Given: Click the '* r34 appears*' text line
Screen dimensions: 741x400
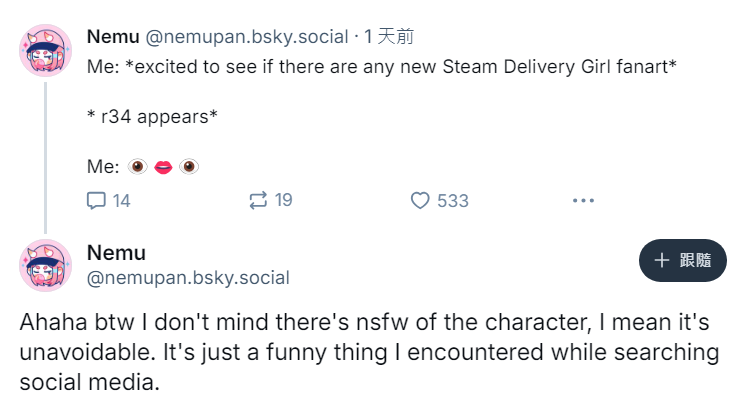Looking at the screenshot, I should pos(152,116).
